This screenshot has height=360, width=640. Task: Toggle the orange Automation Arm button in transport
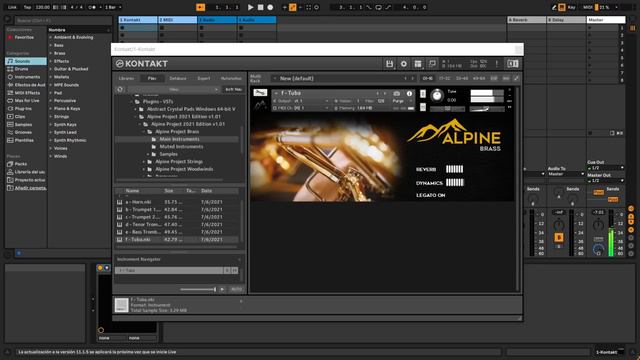point(293,7)
